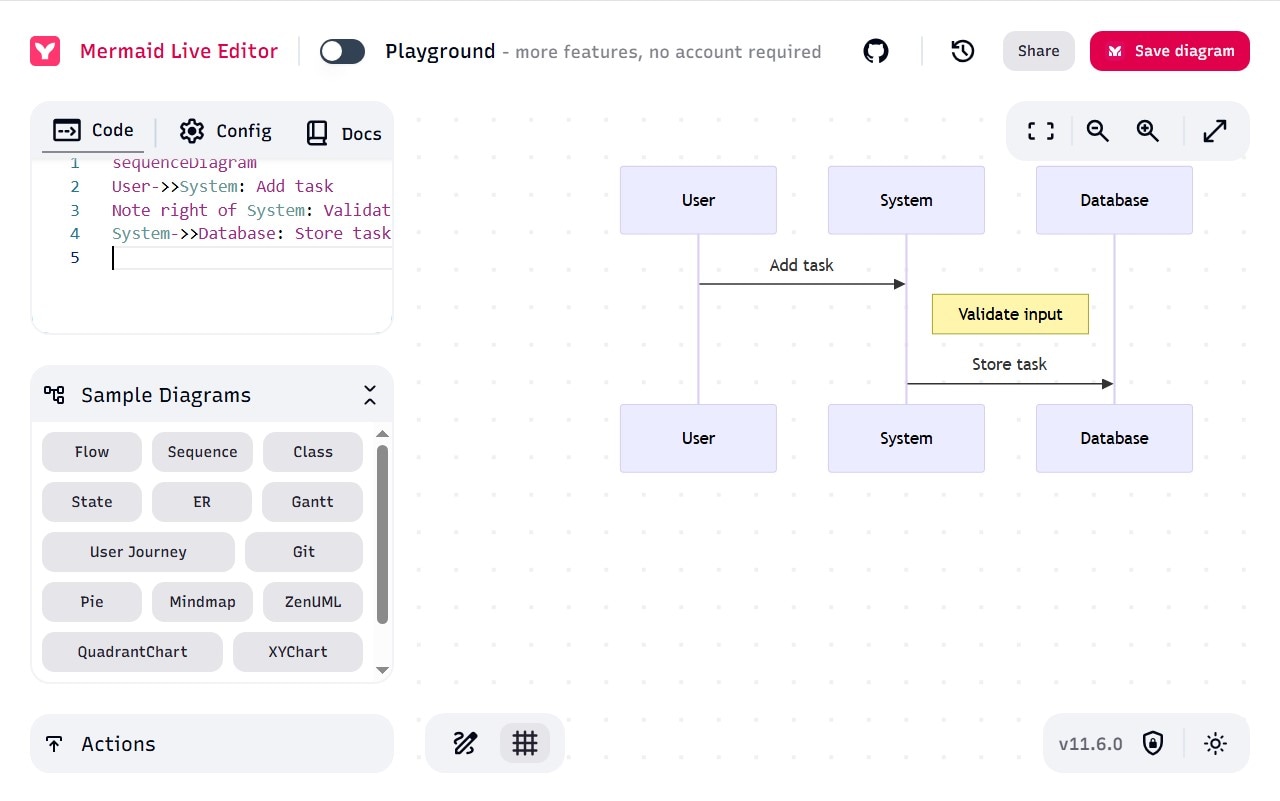Open diagram in full screen view
Viewport: 1280px width, 801px height.
(1215, 131)
